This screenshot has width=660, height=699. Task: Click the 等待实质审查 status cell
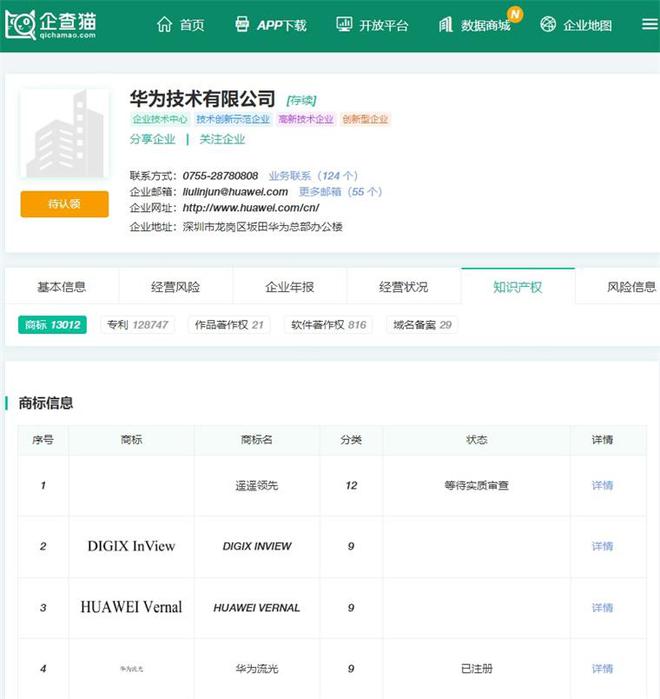coord(476,485)
